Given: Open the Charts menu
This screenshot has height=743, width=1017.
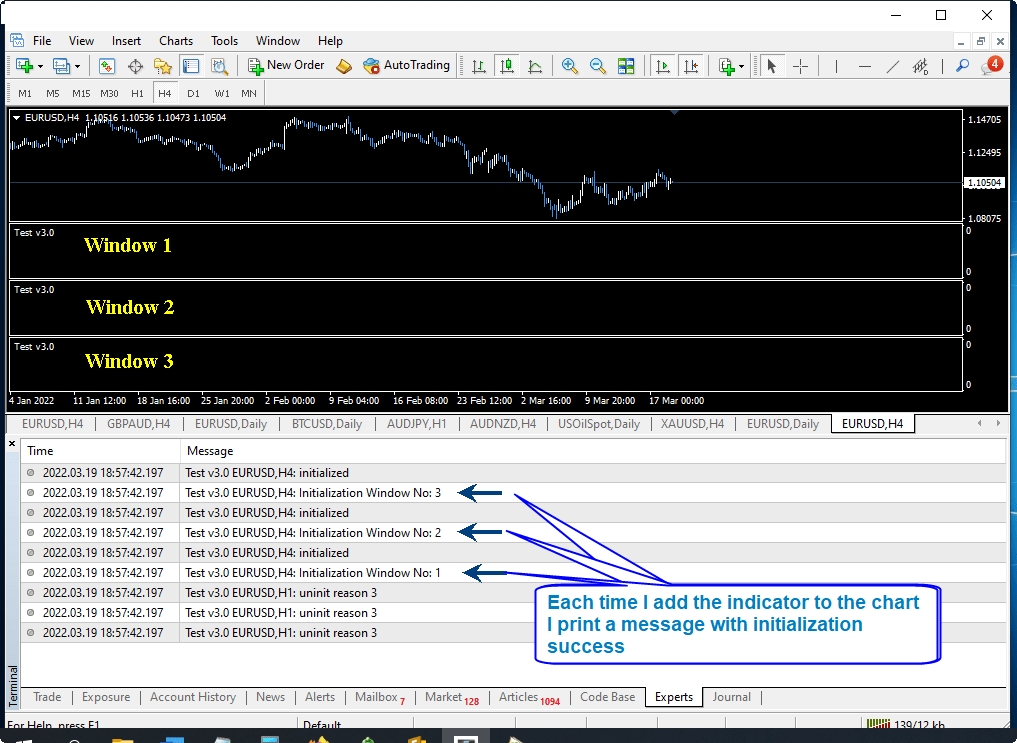Looking at the screenshot, I should [x=176, y=41].
